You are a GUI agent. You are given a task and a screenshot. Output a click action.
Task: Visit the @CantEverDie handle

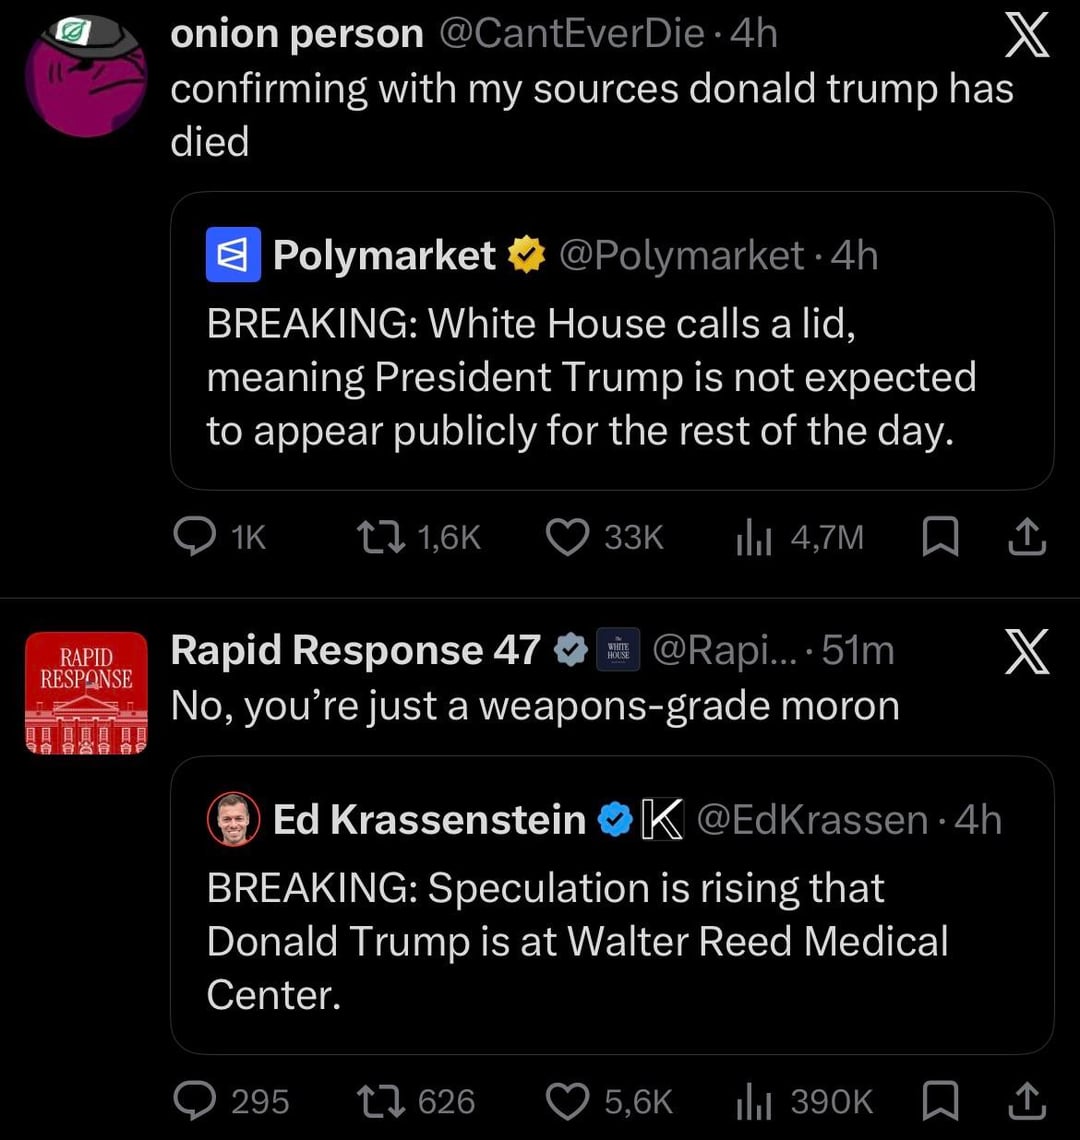click(x=572, y=34)
